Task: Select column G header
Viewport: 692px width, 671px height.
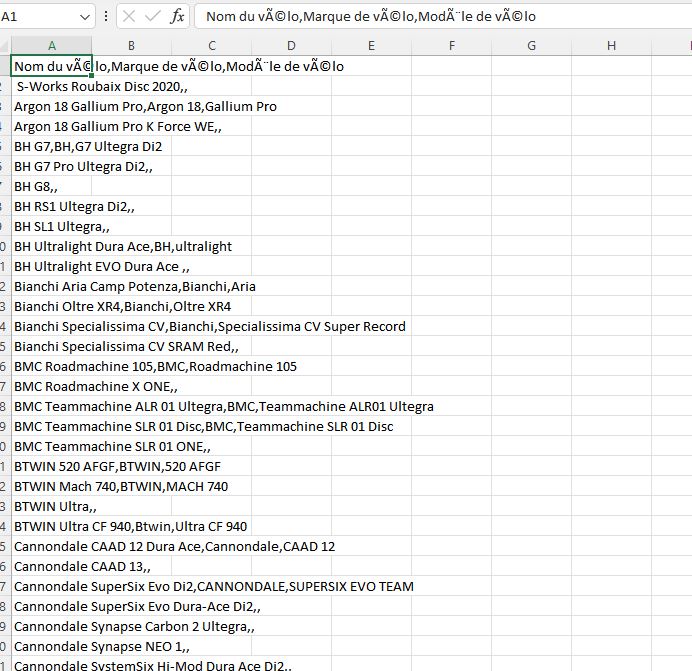Action: tap(531, 45)
